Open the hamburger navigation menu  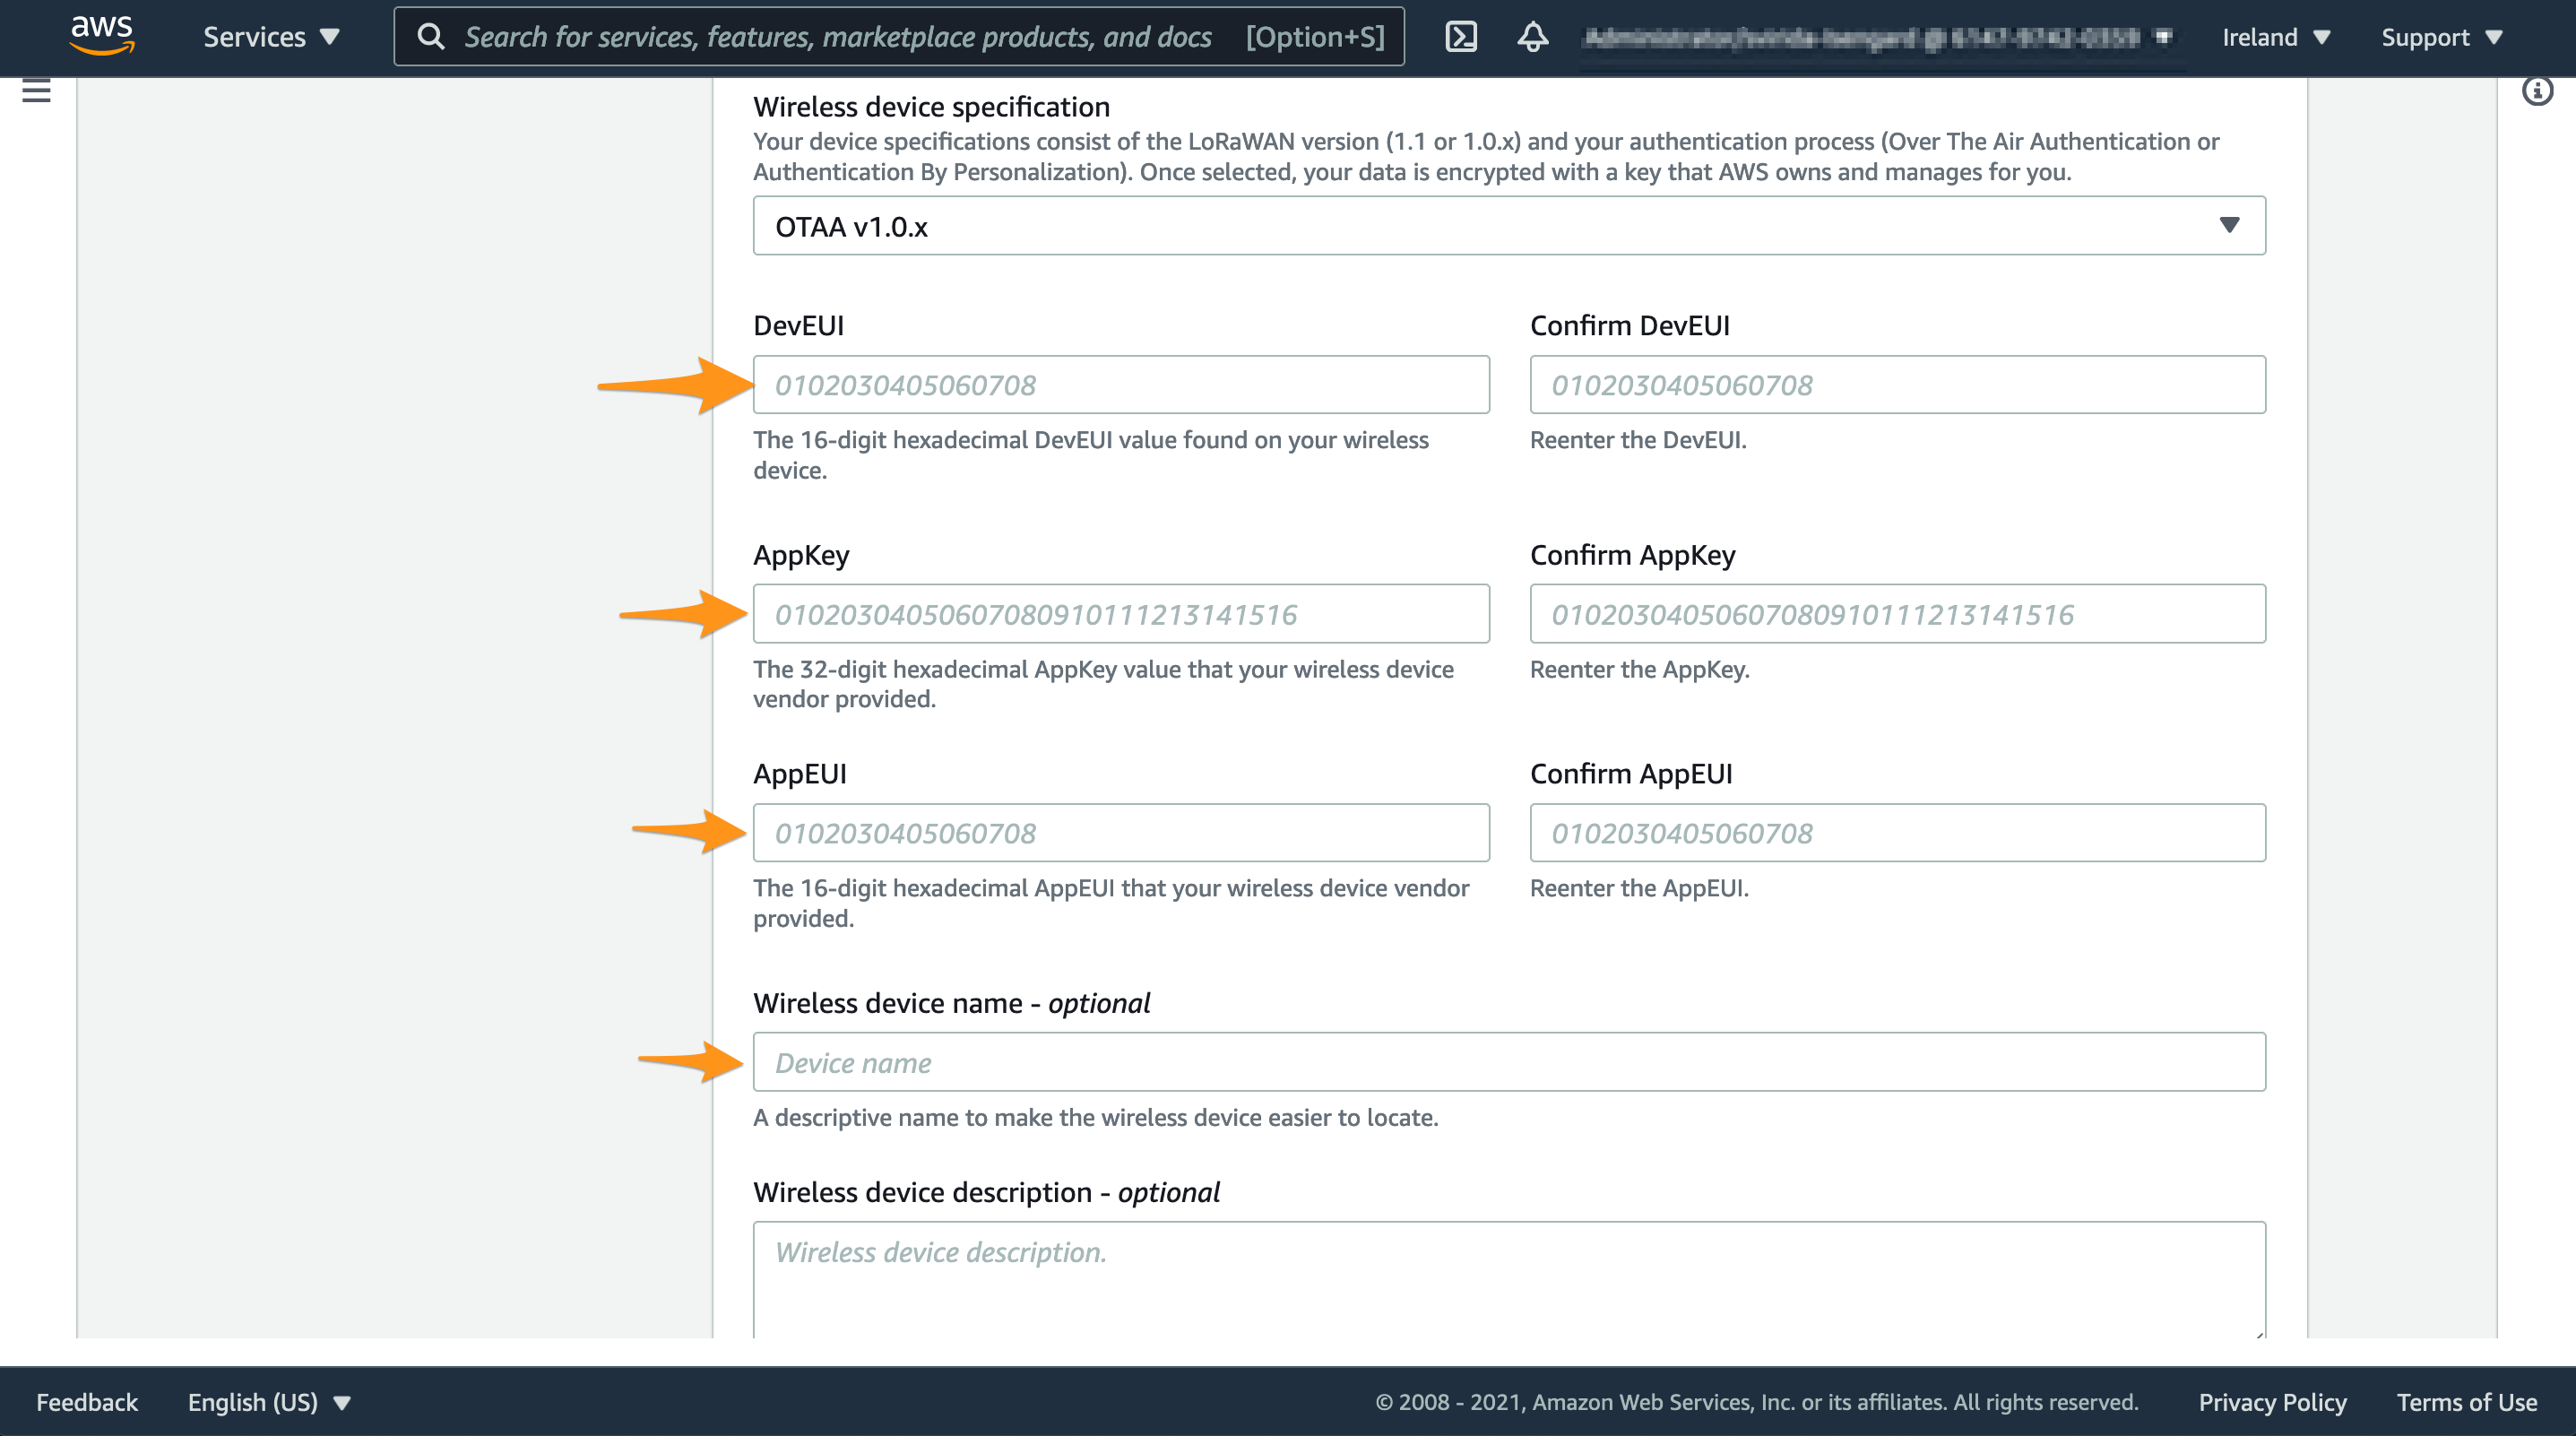[36, 91]
